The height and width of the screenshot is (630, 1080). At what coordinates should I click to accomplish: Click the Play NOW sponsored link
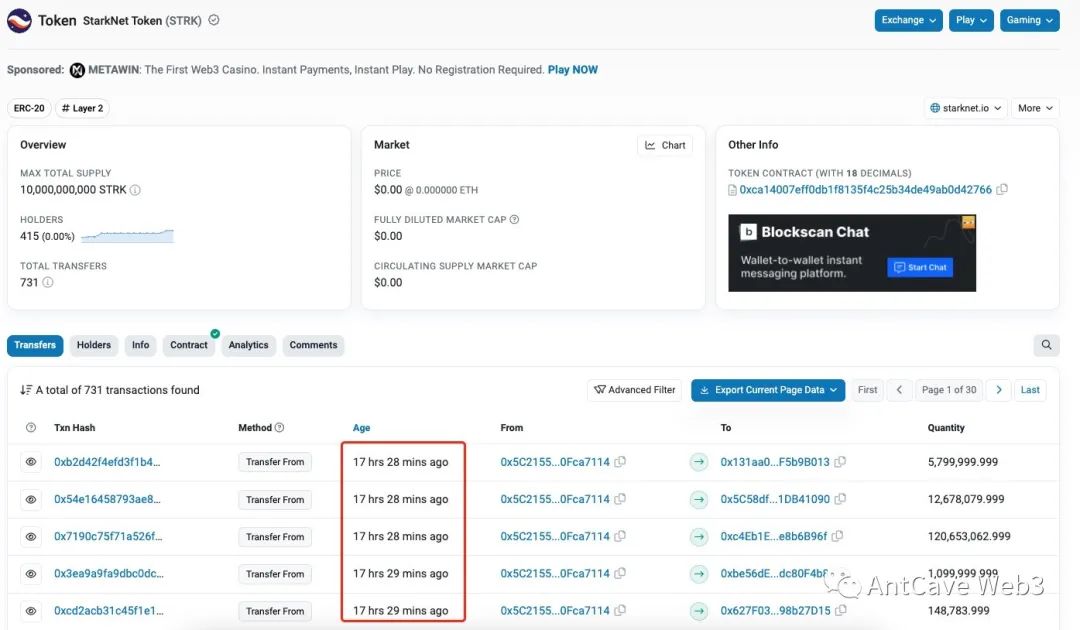[x=572, y=70]
